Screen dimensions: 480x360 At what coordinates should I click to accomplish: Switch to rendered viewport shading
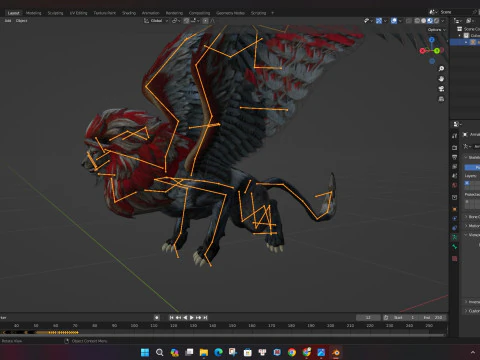coord(436,21)
